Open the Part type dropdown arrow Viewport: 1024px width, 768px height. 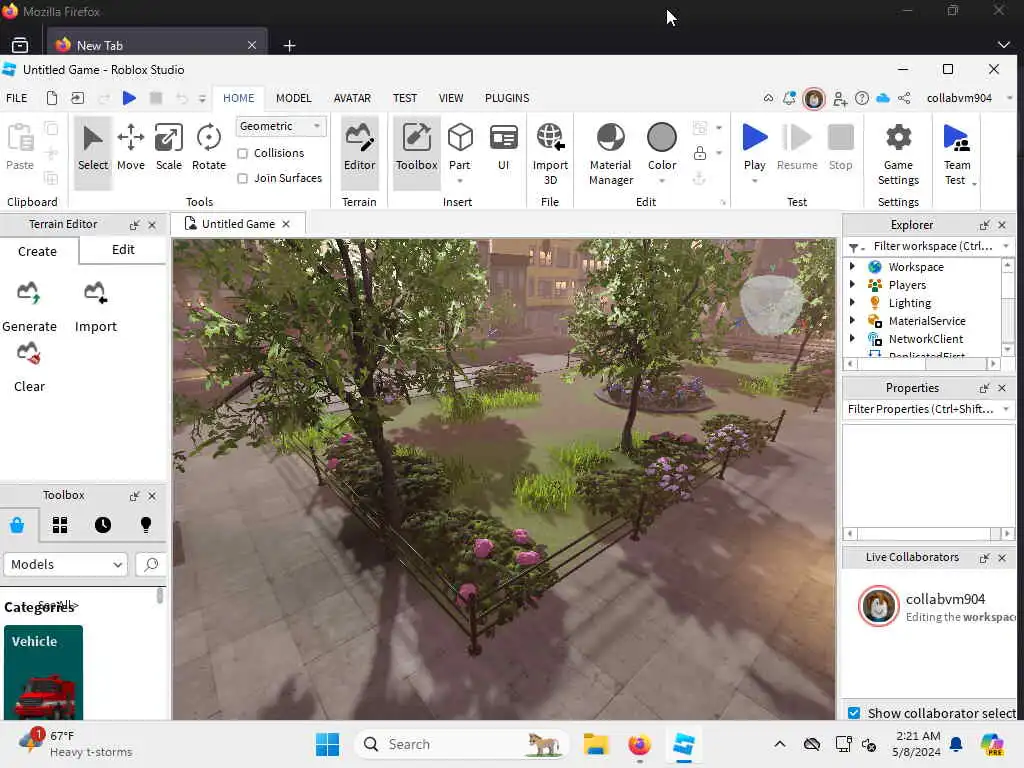(x=460, y=181)
